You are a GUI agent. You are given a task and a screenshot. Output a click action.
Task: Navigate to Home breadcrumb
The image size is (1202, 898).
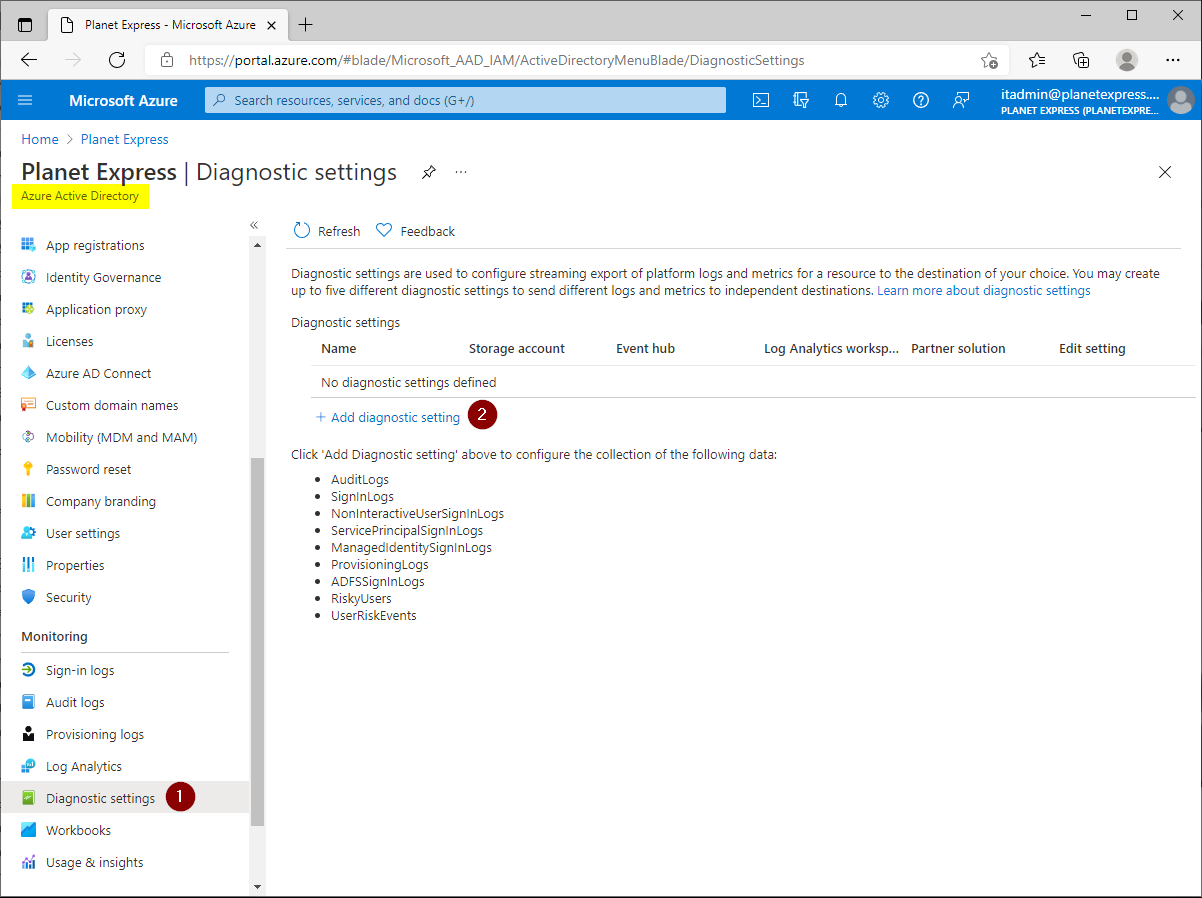[x=40, y=139]
